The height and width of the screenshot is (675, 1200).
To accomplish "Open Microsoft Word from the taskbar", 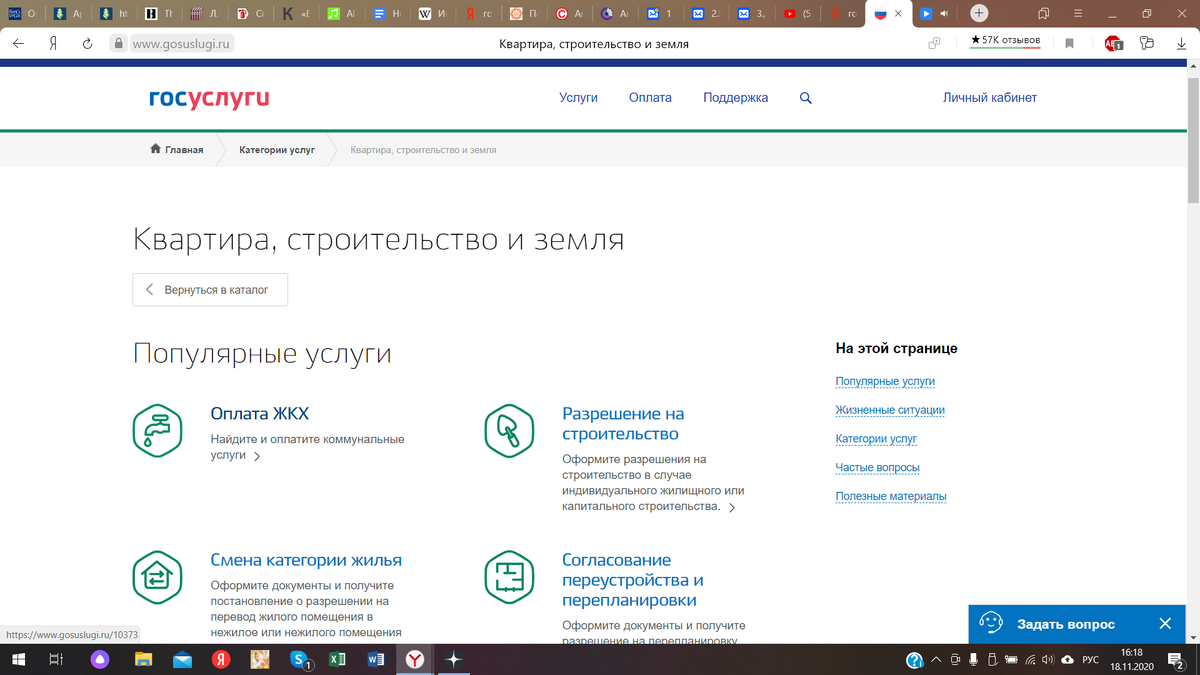I will 375,660.
